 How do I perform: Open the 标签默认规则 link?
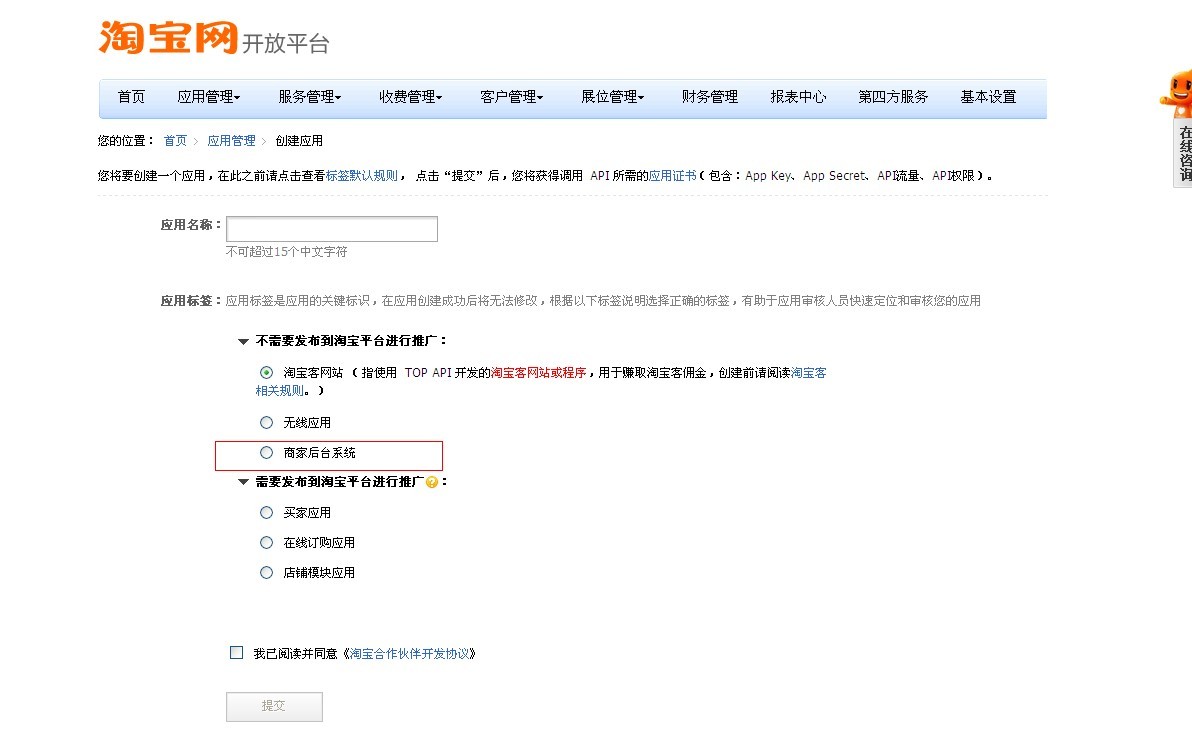(x=362, y=176)
